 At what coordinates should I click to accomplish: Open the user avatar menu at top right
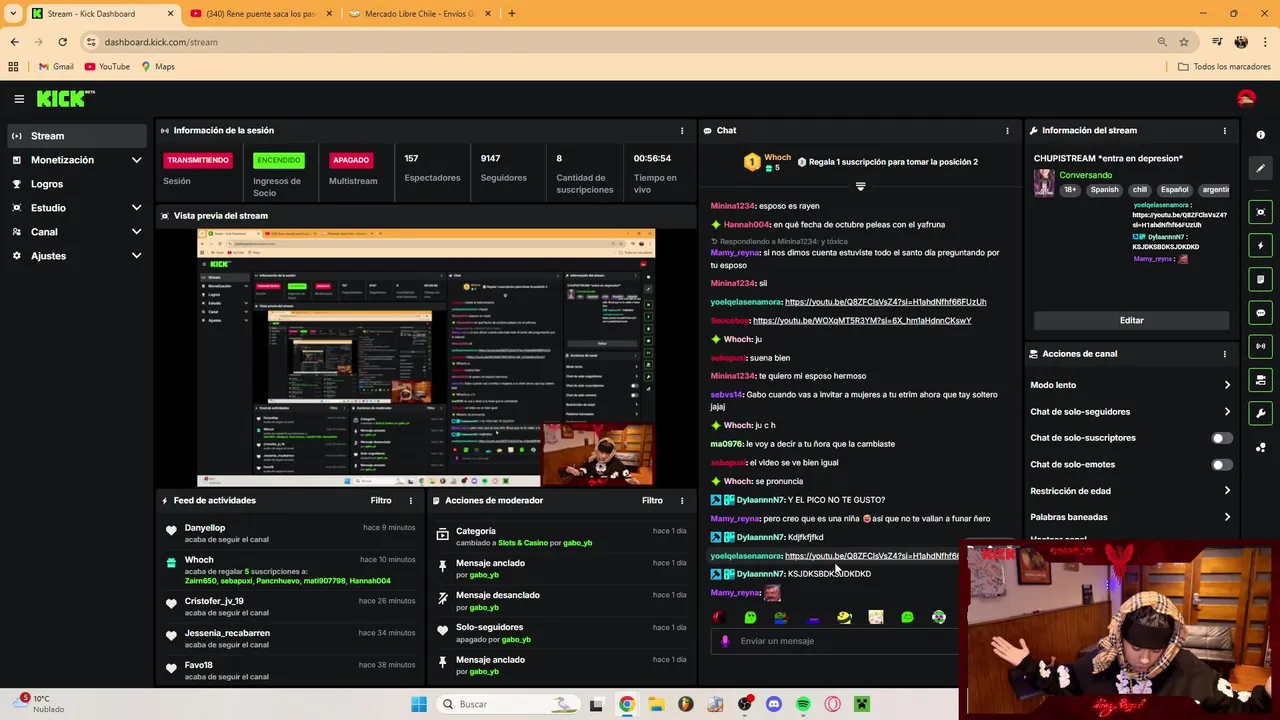click(1246, 99)
